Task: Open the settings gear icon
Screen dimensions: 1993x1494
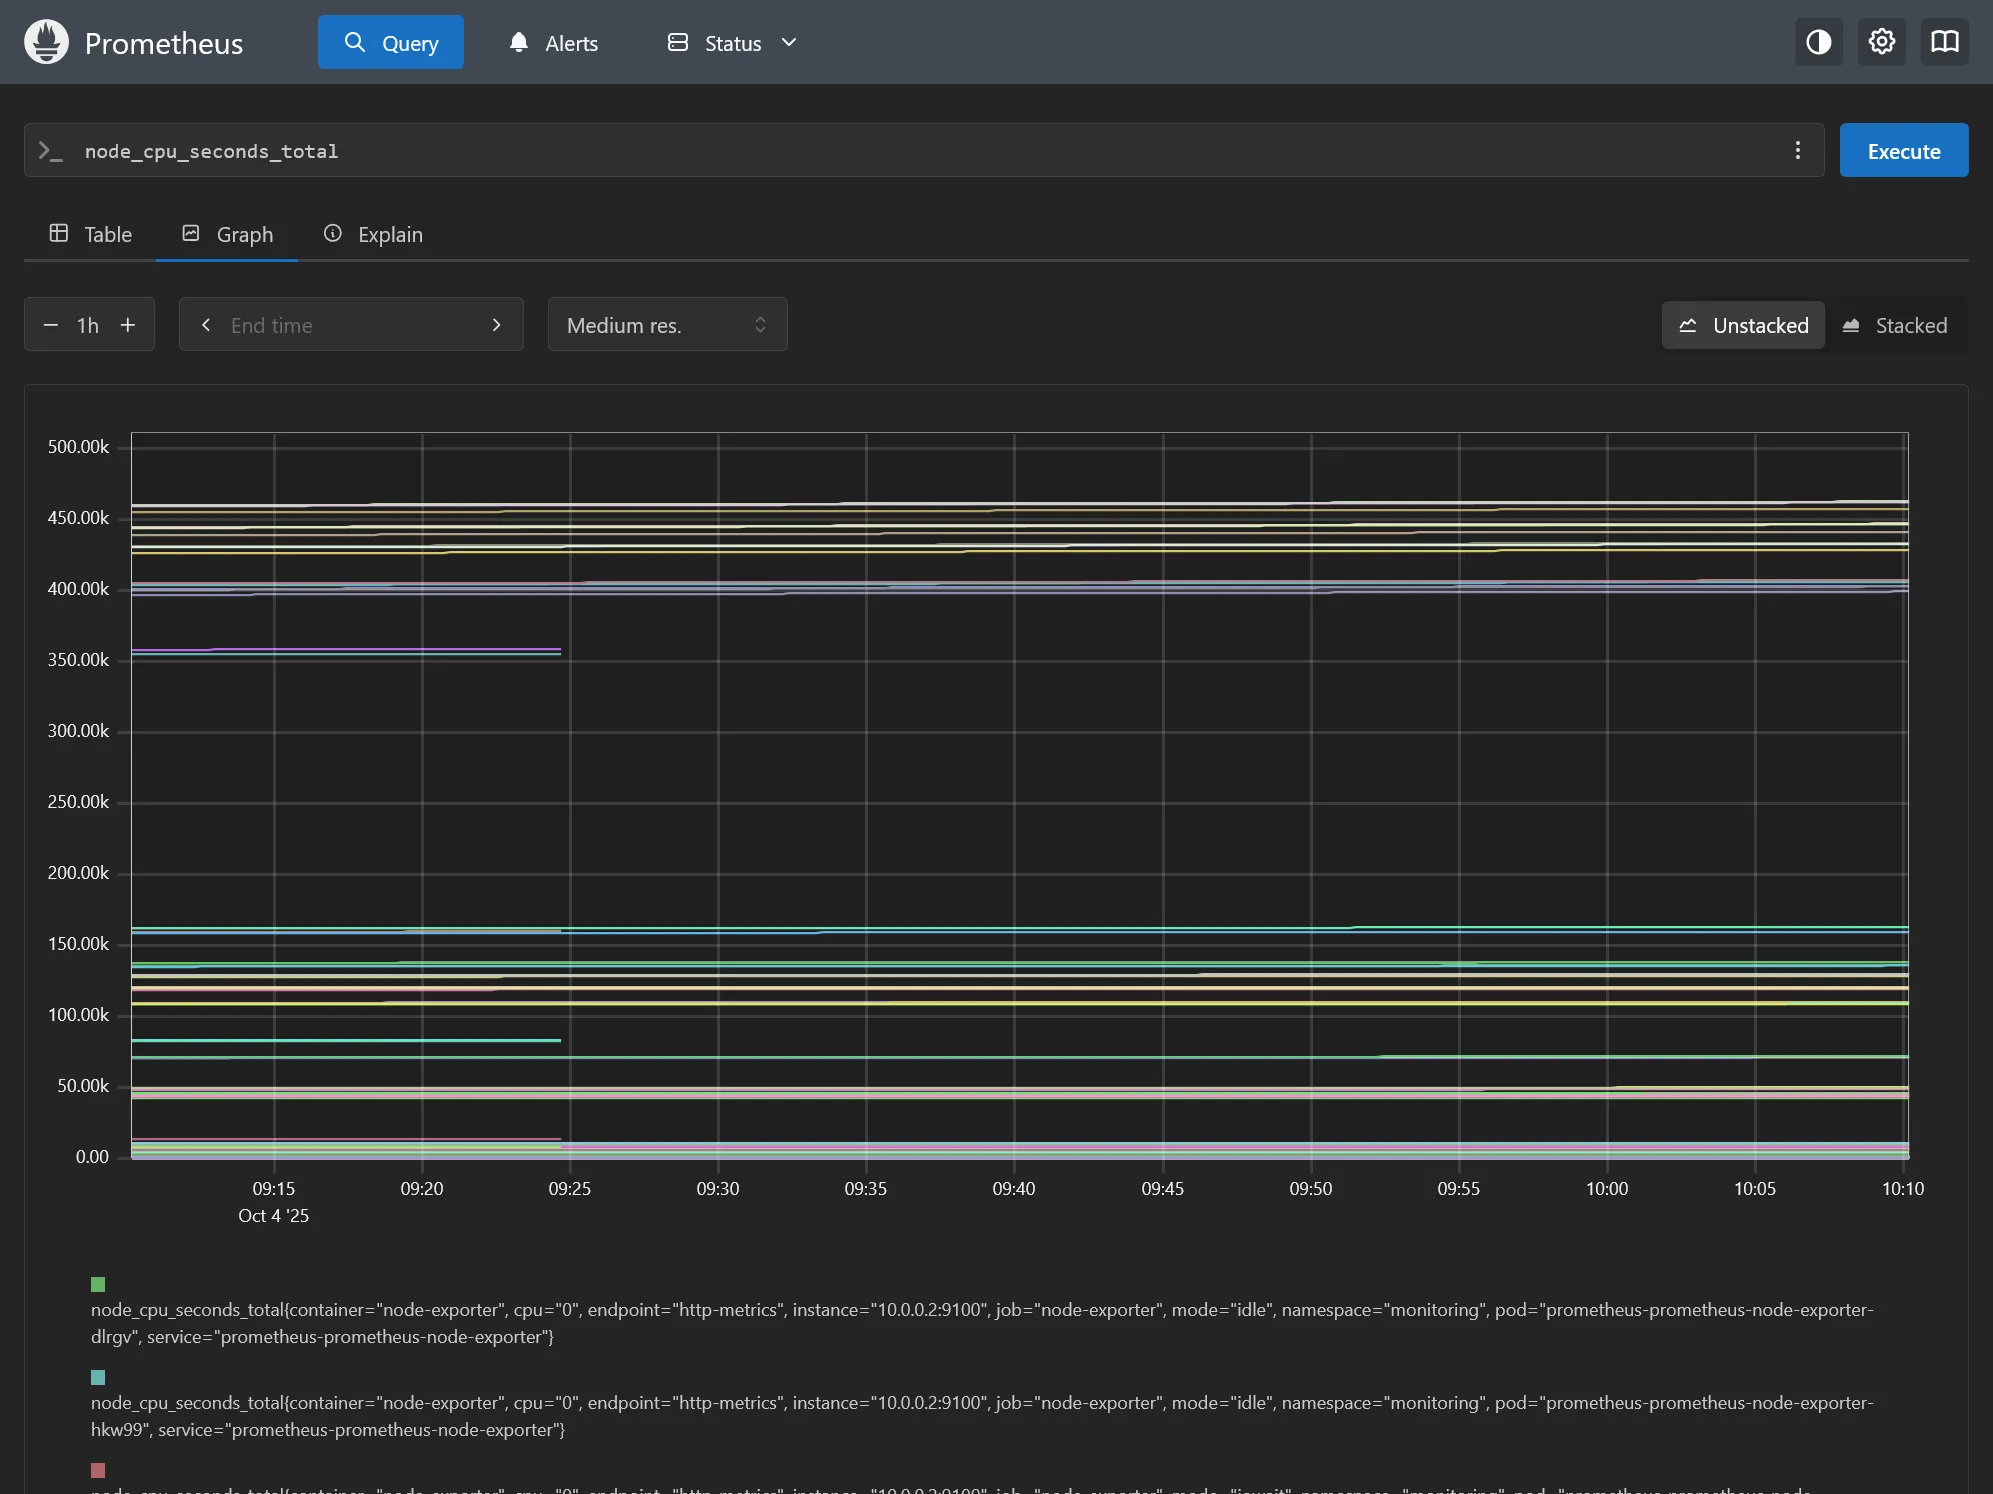Action: (x=1881, y=42)
